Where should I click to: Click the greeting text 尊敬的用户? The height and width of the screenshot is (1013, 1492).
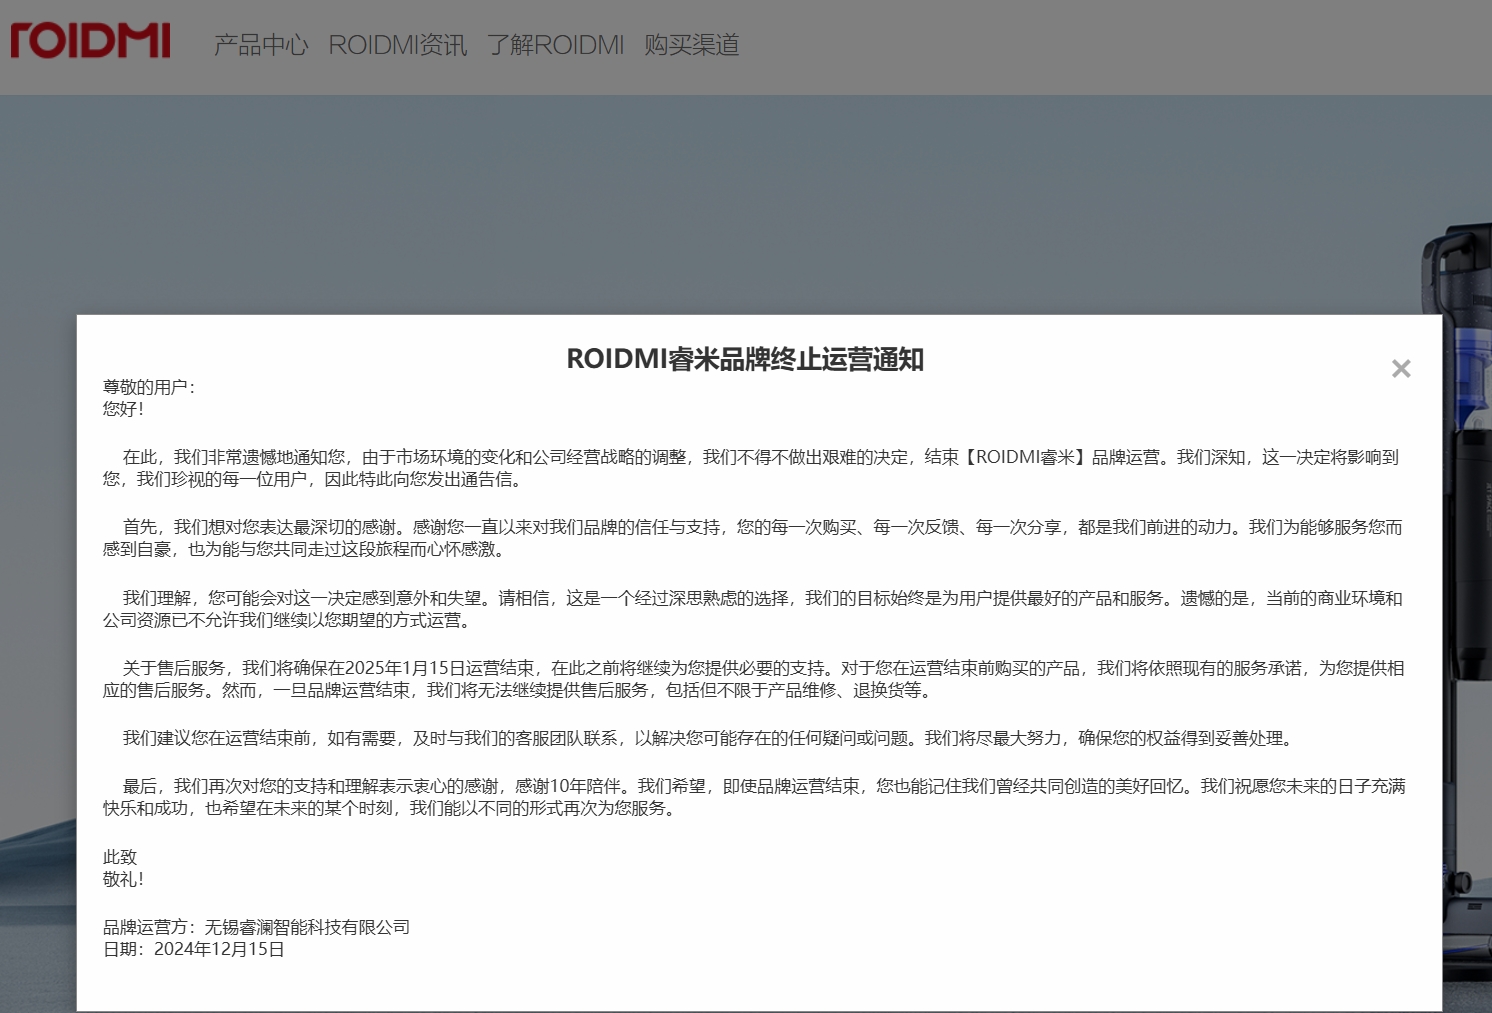click(149, 387)
